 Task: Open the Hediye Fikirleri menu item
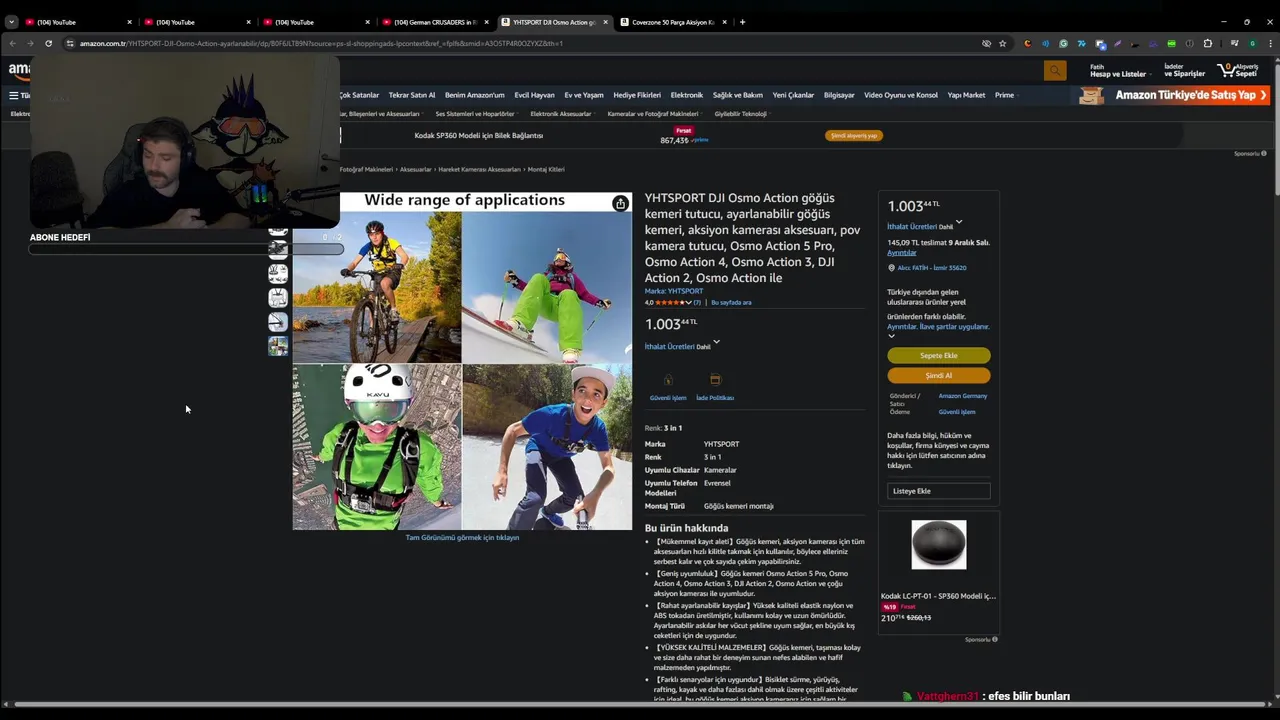[637, 95]
